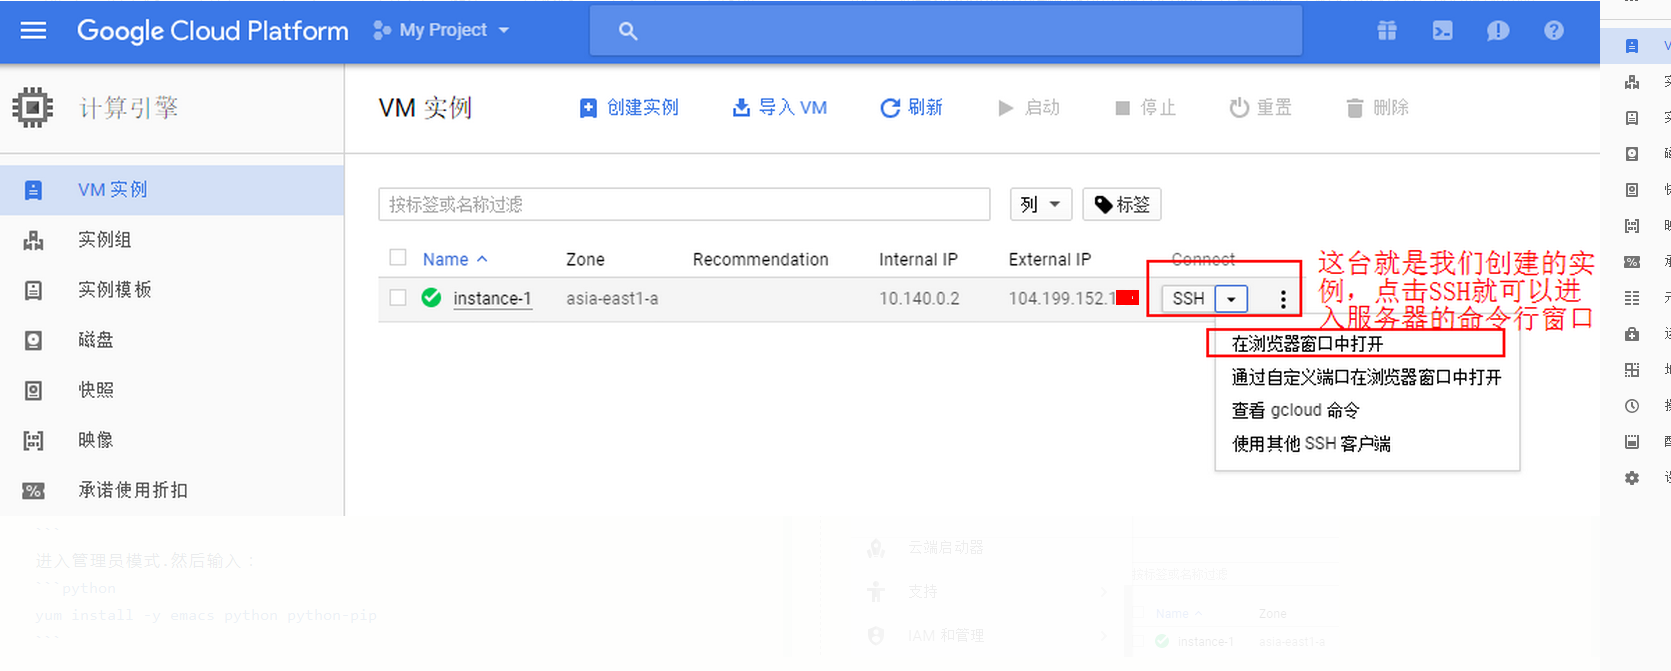The width and height of the screenshot is (1671, 671).
Task: Click the asia-east1-a zone cell
Action: [612, 298]
